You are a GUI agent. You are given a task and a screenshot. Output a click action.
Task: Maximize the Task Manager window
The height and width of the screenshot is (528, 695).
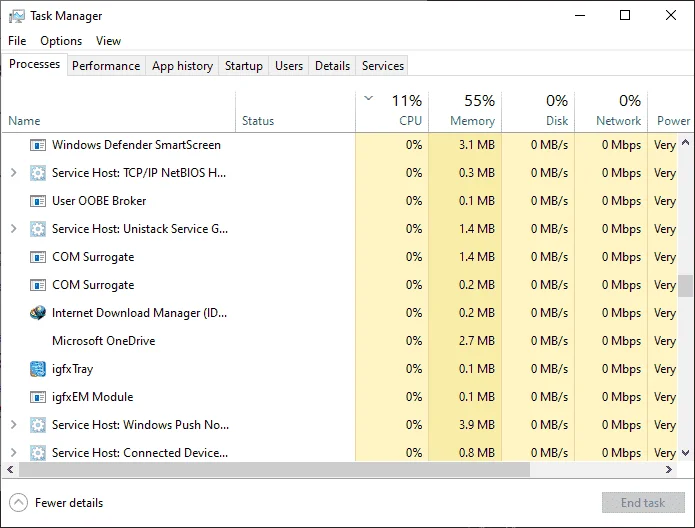[x=625, y=16]
